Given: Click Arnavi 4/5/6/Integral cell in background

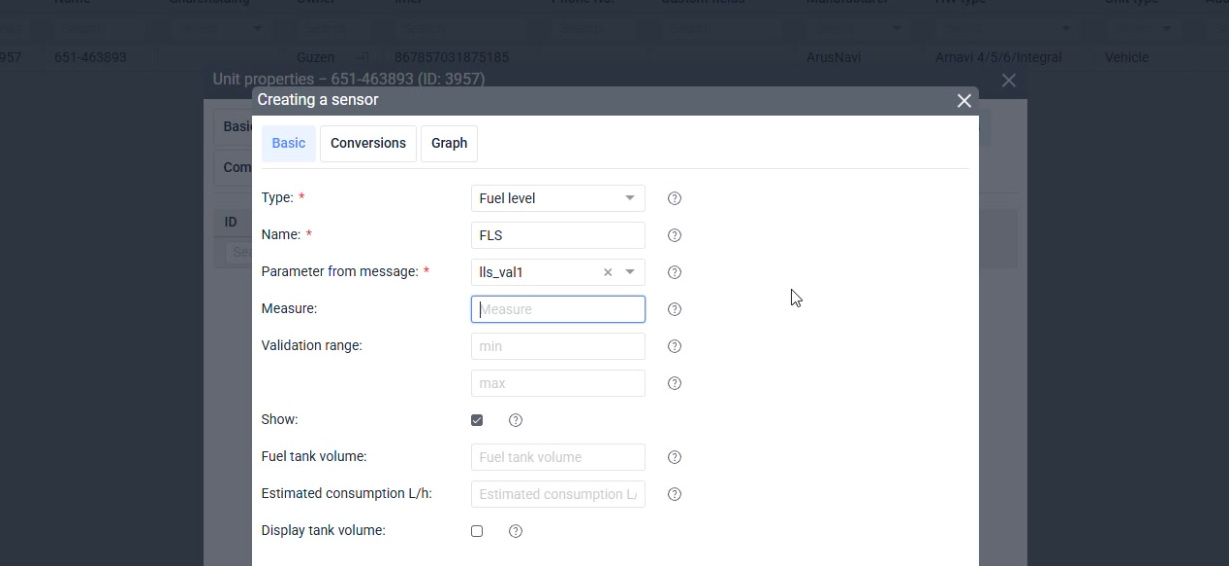Looking at the screenshot, I should click(998, 58).
